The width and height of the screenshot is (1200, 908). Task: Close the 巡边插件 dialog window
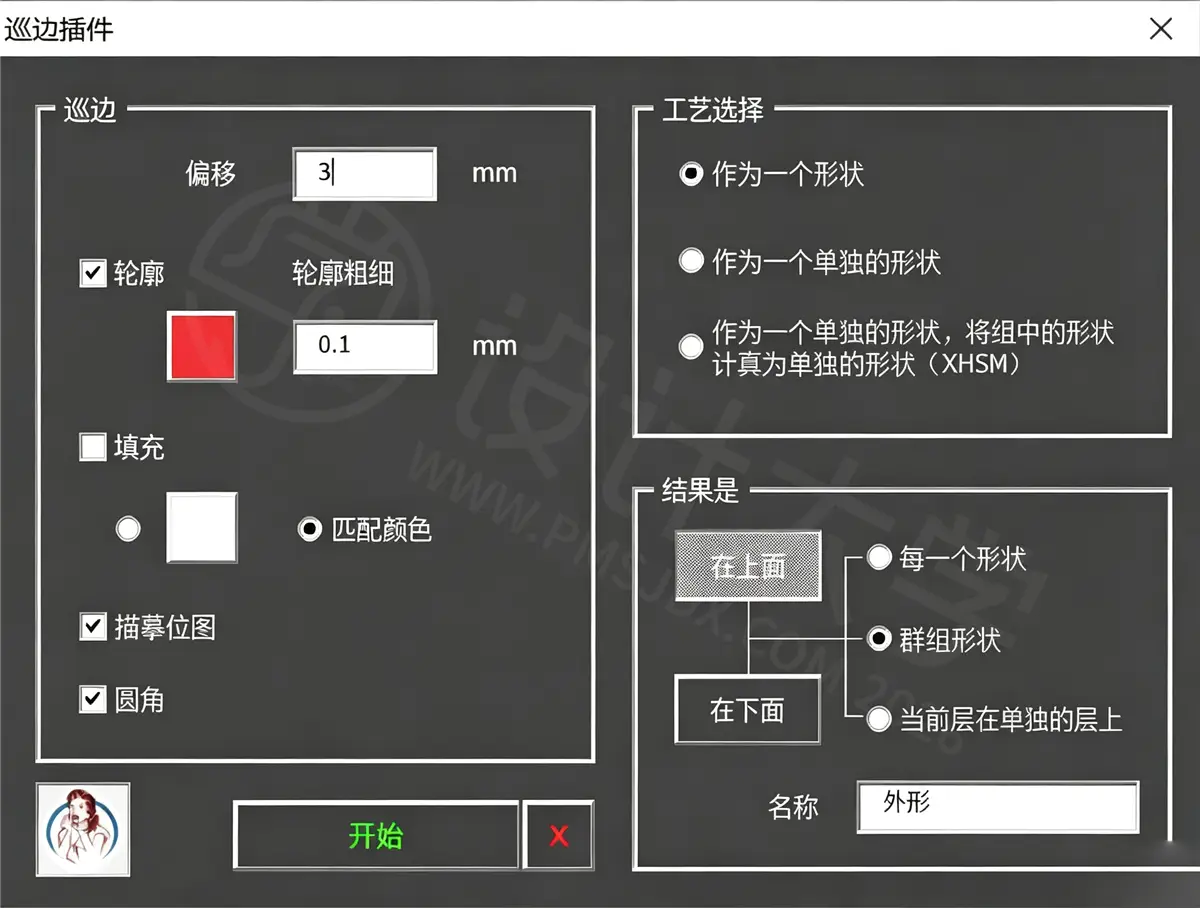(x=1160, y=28)
